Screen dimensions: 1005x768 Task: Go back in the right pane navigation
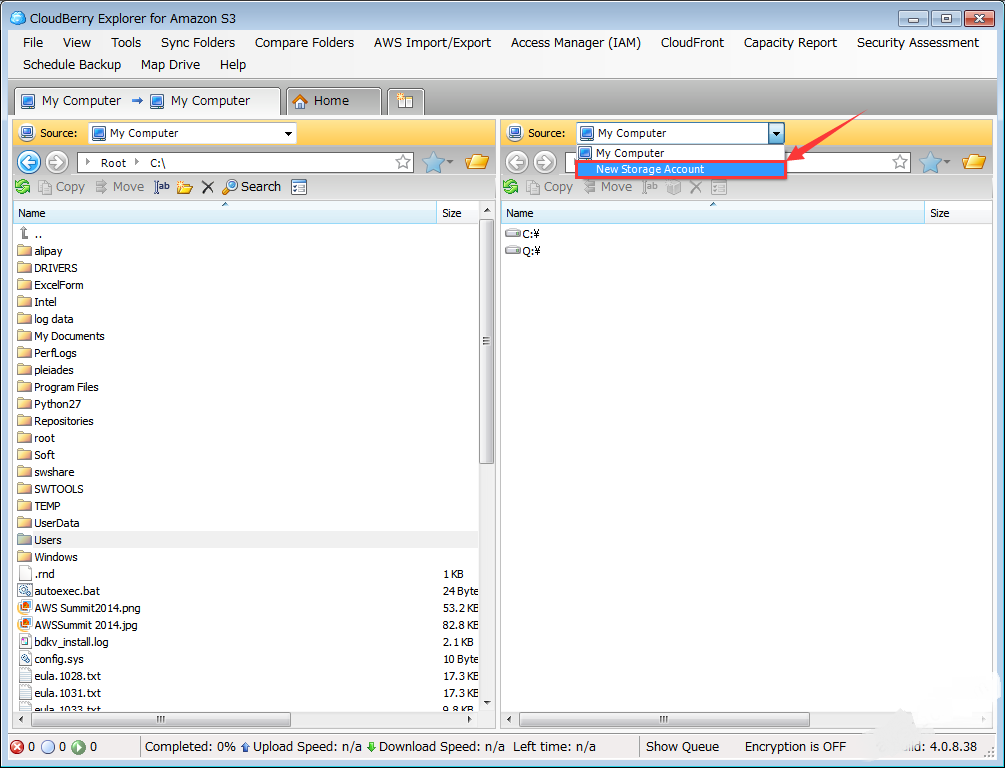(x=517, y=162)
